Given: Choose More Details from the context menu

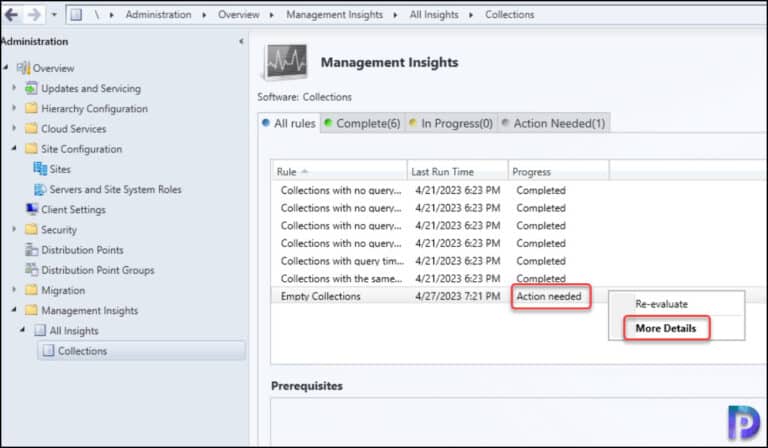Looking at the screenshot, I should point(666,328).
